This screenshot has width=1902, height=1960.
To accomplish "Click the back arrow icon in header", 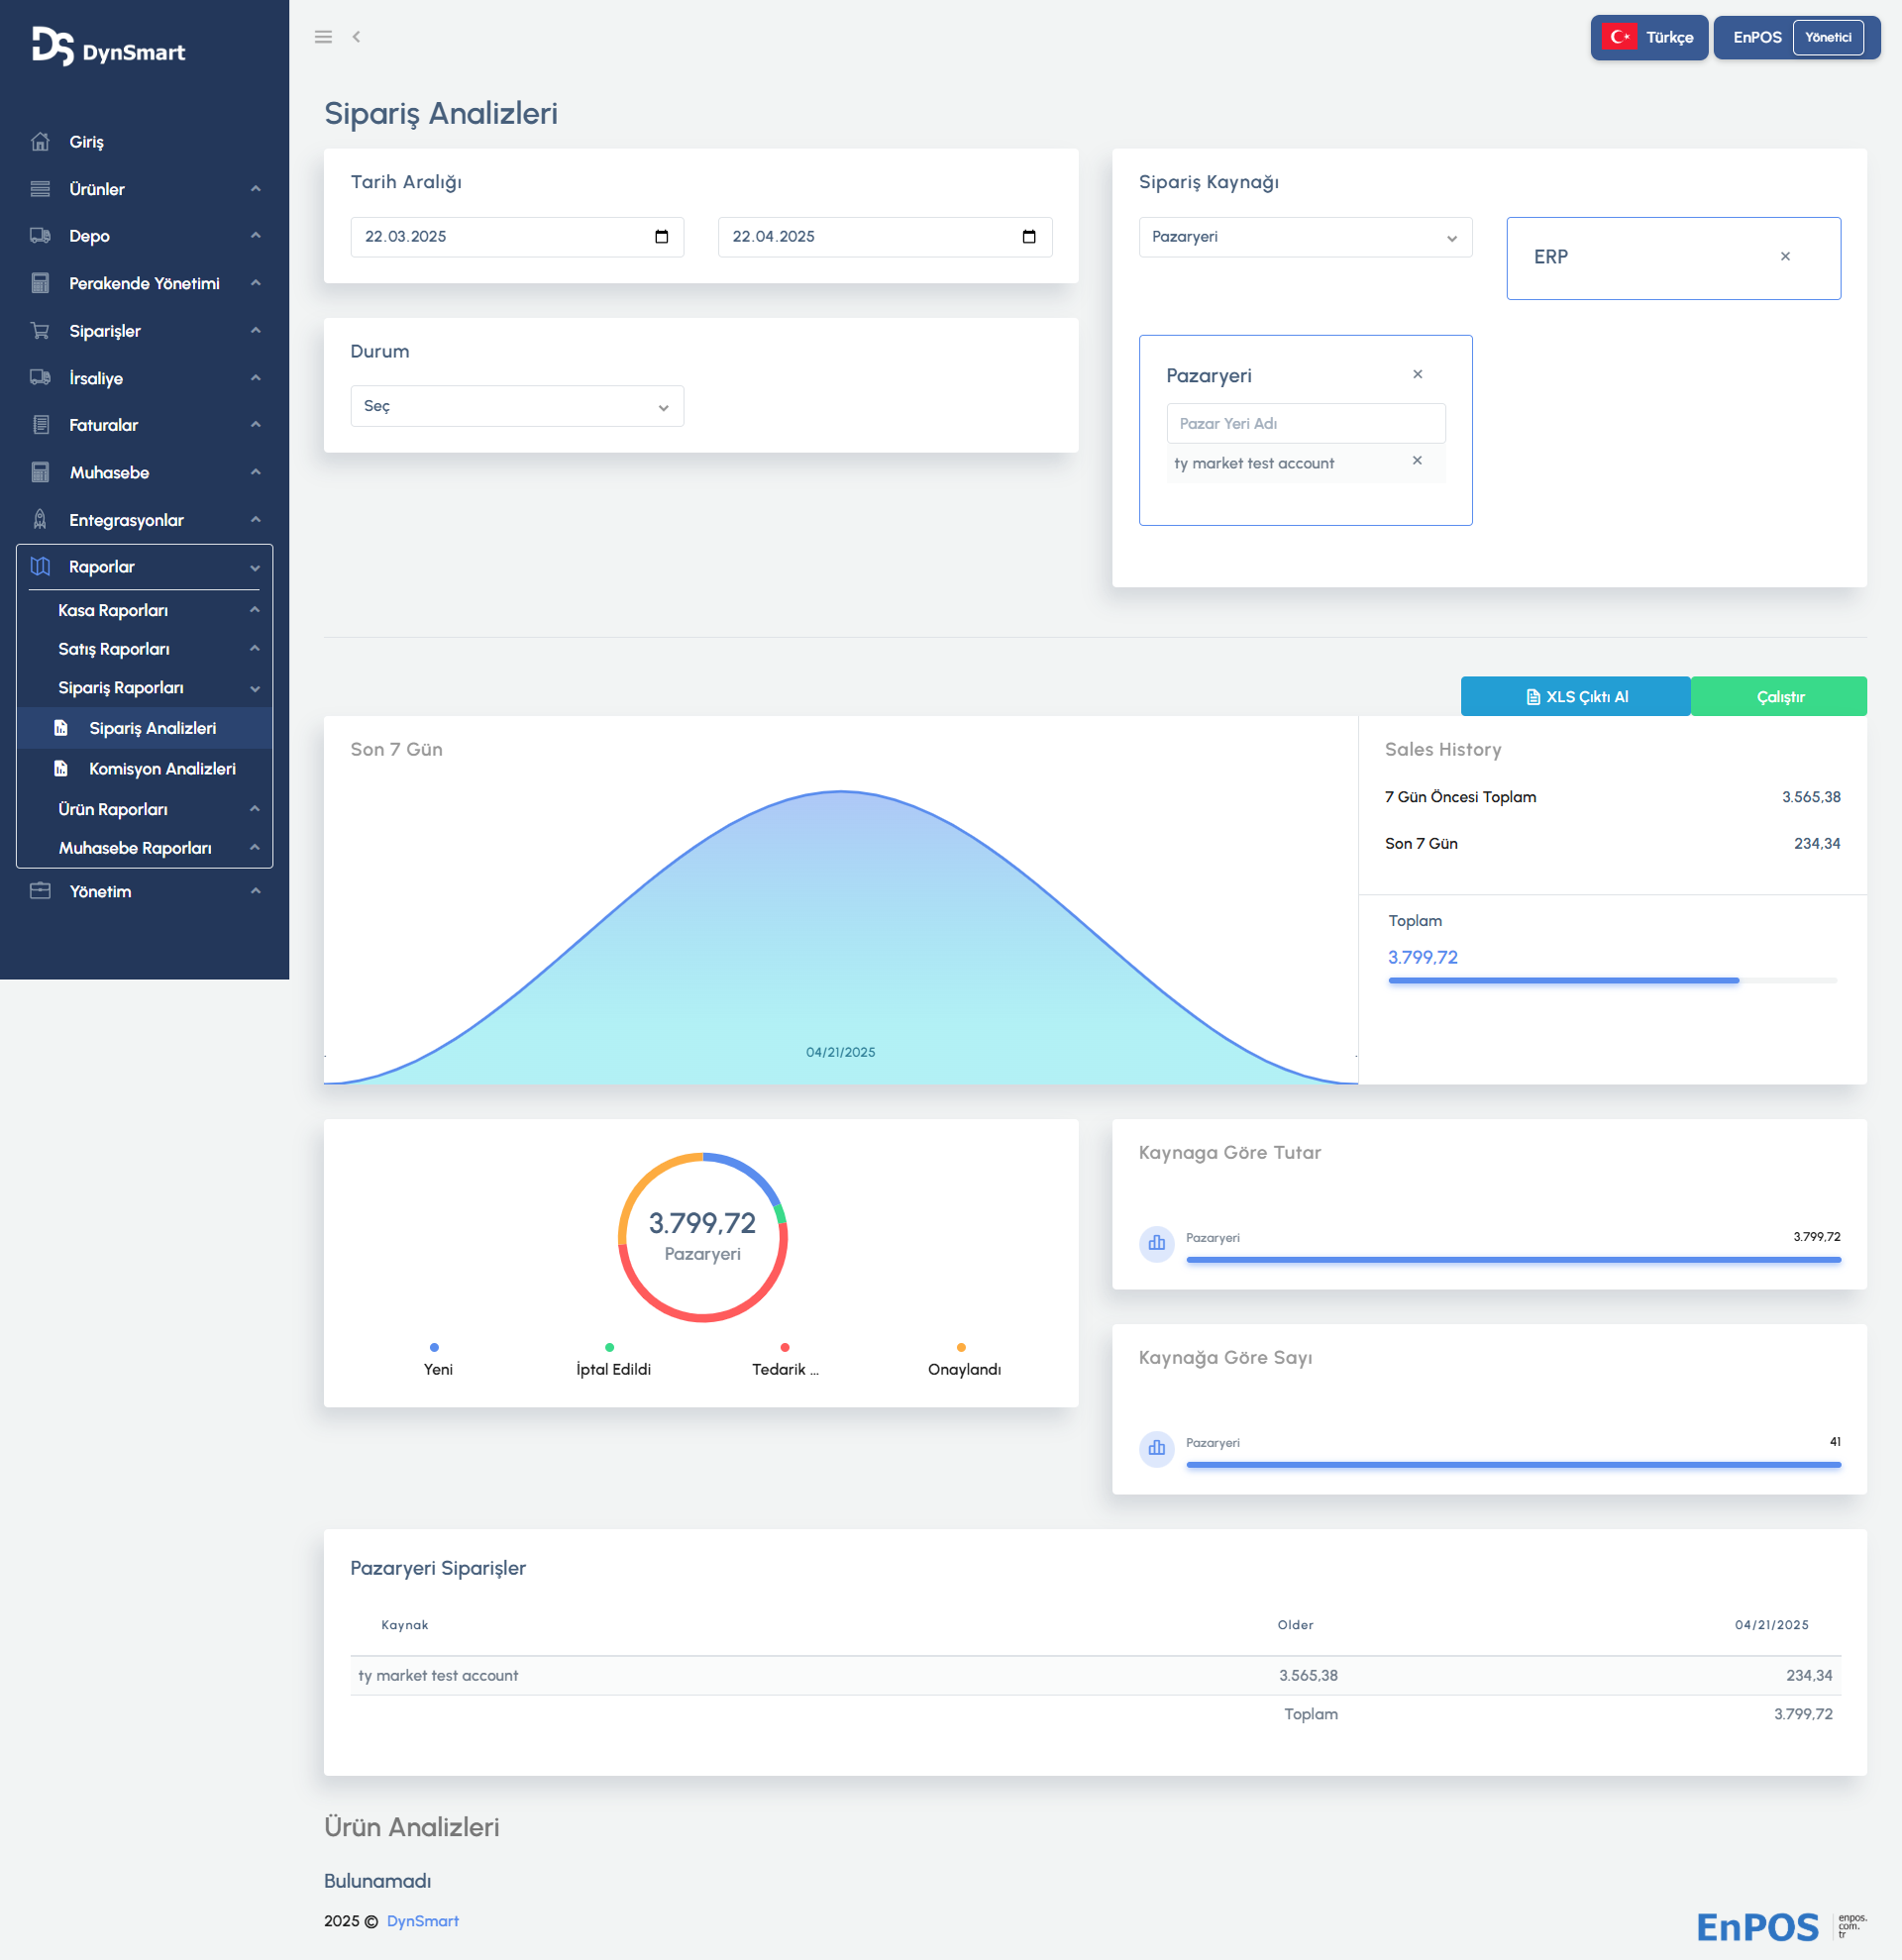I will coord(356,37).
